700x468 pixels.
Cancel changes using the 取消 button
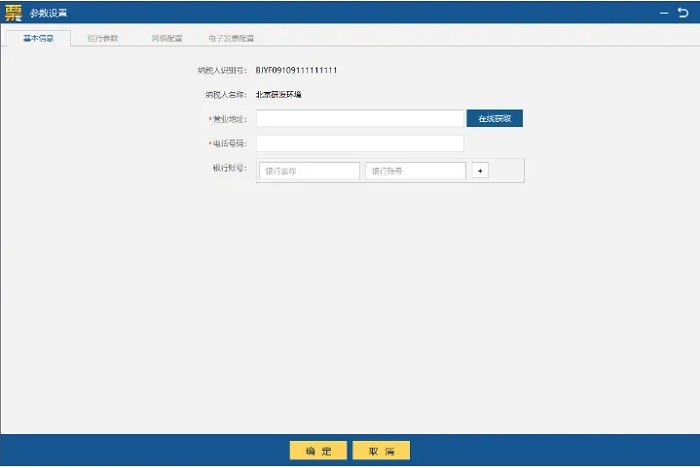(x=381, y=451)
